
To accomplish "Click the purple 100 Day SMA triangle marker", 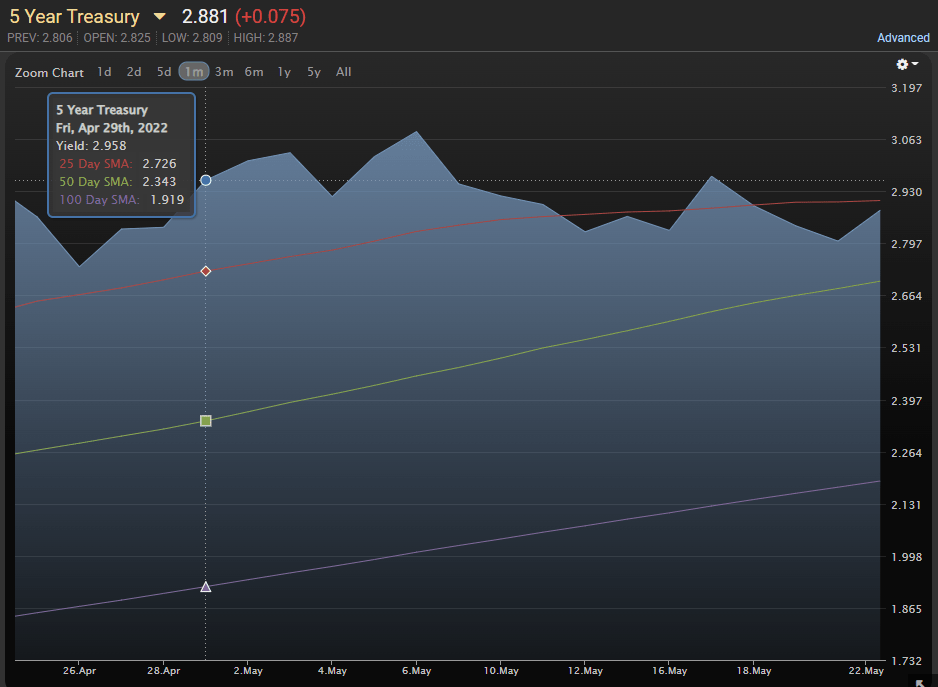I will 206,587.
